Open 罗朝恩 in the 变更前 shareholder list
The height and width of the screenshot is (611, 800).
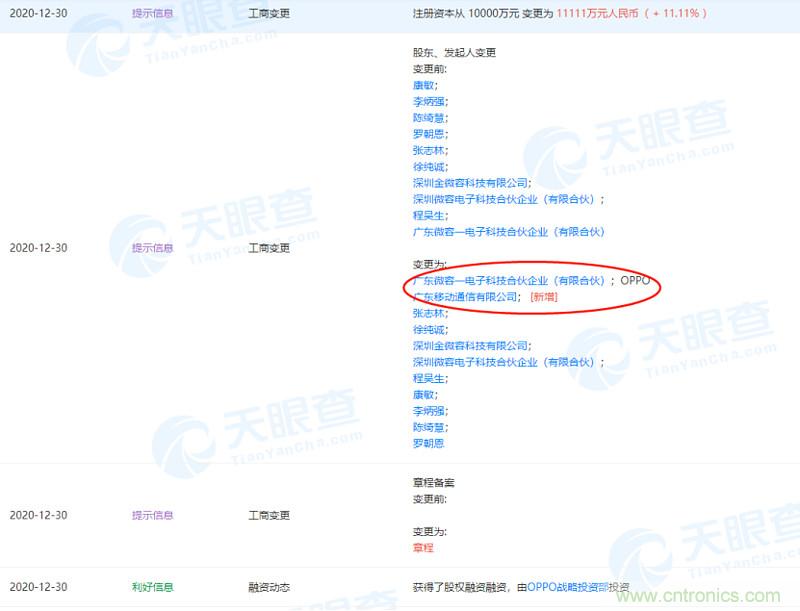429,134
